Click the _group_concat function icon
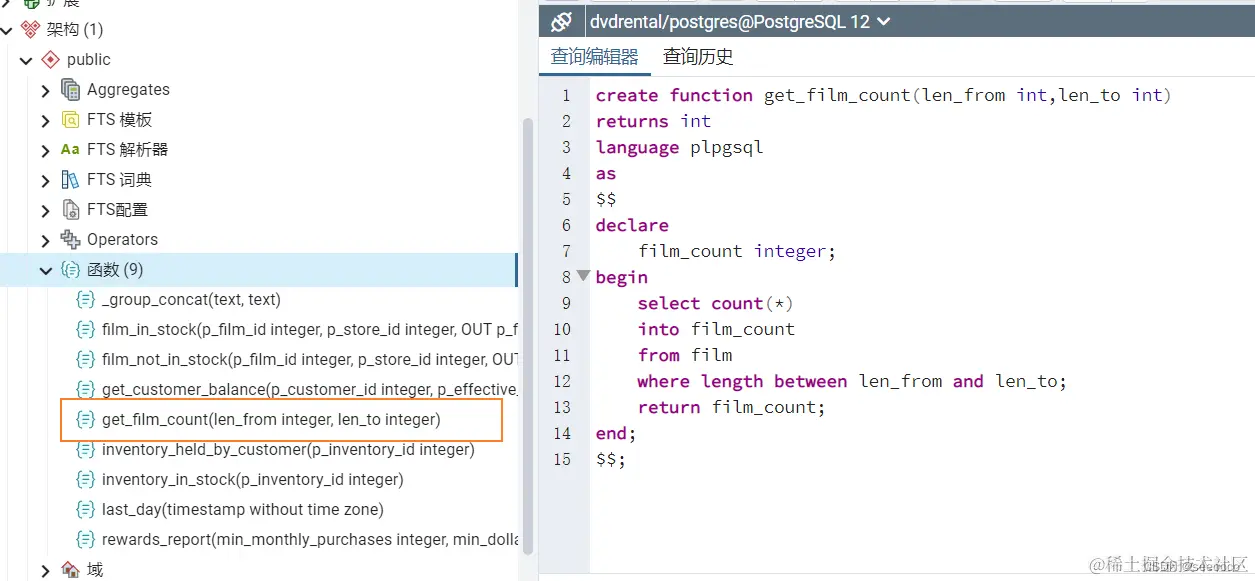This screenshot has height=581, width=1255. click(x=86, y=300)
